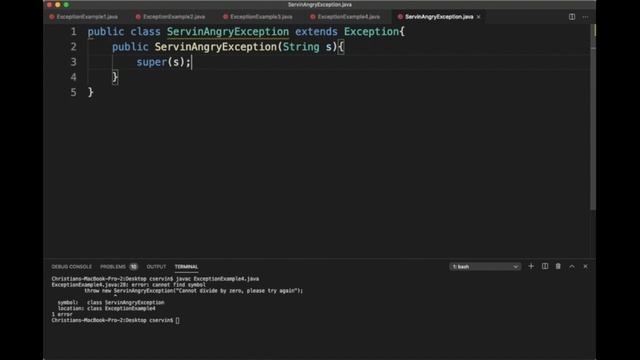Close the ServinAngryException.java tab
This screenshot has width=640, height=360.
[478, 17]
